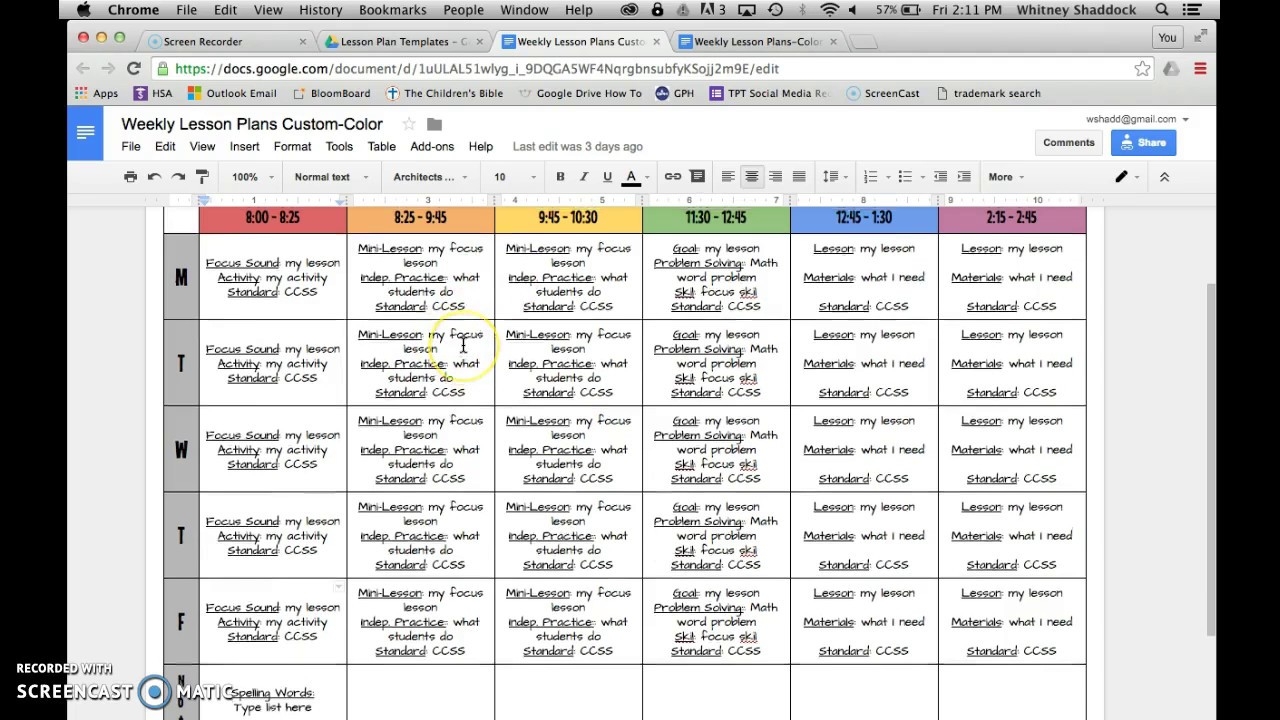Toggle underline formatting

pos(607,176)
